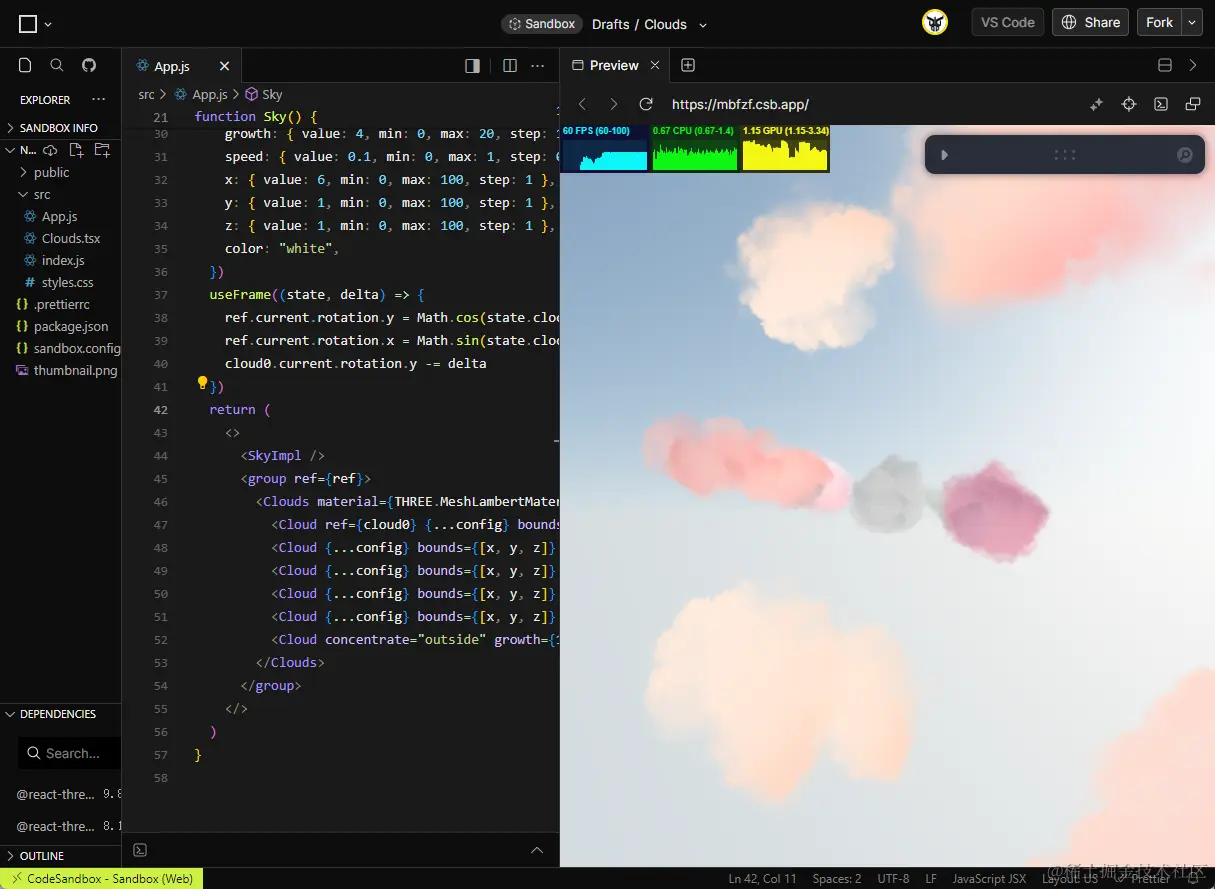Click the New Folder icon
The height and width of the screenshot is (889, 1215).
pos(102,150)
